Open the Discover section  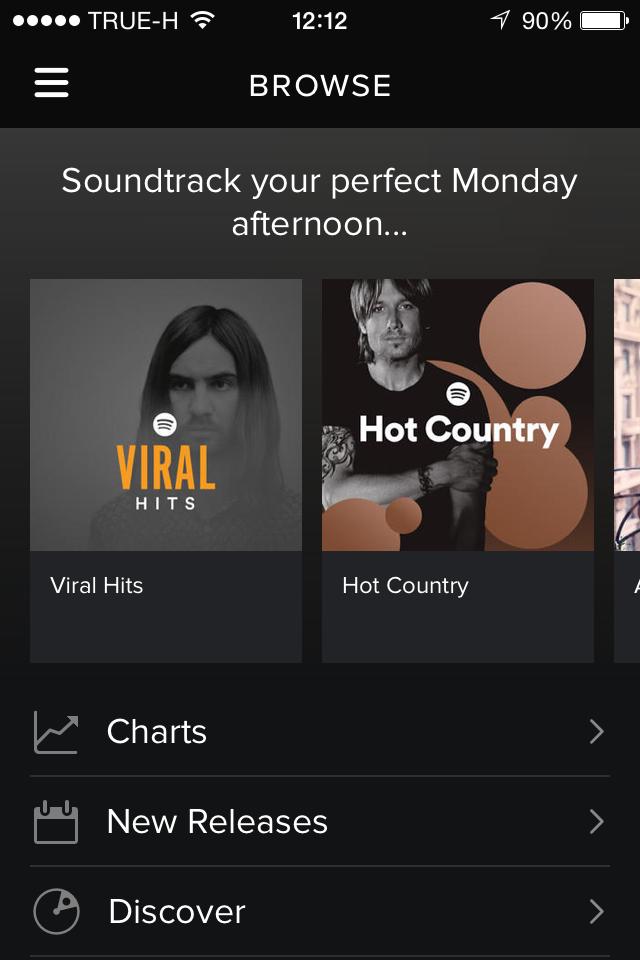click(176, 912)
